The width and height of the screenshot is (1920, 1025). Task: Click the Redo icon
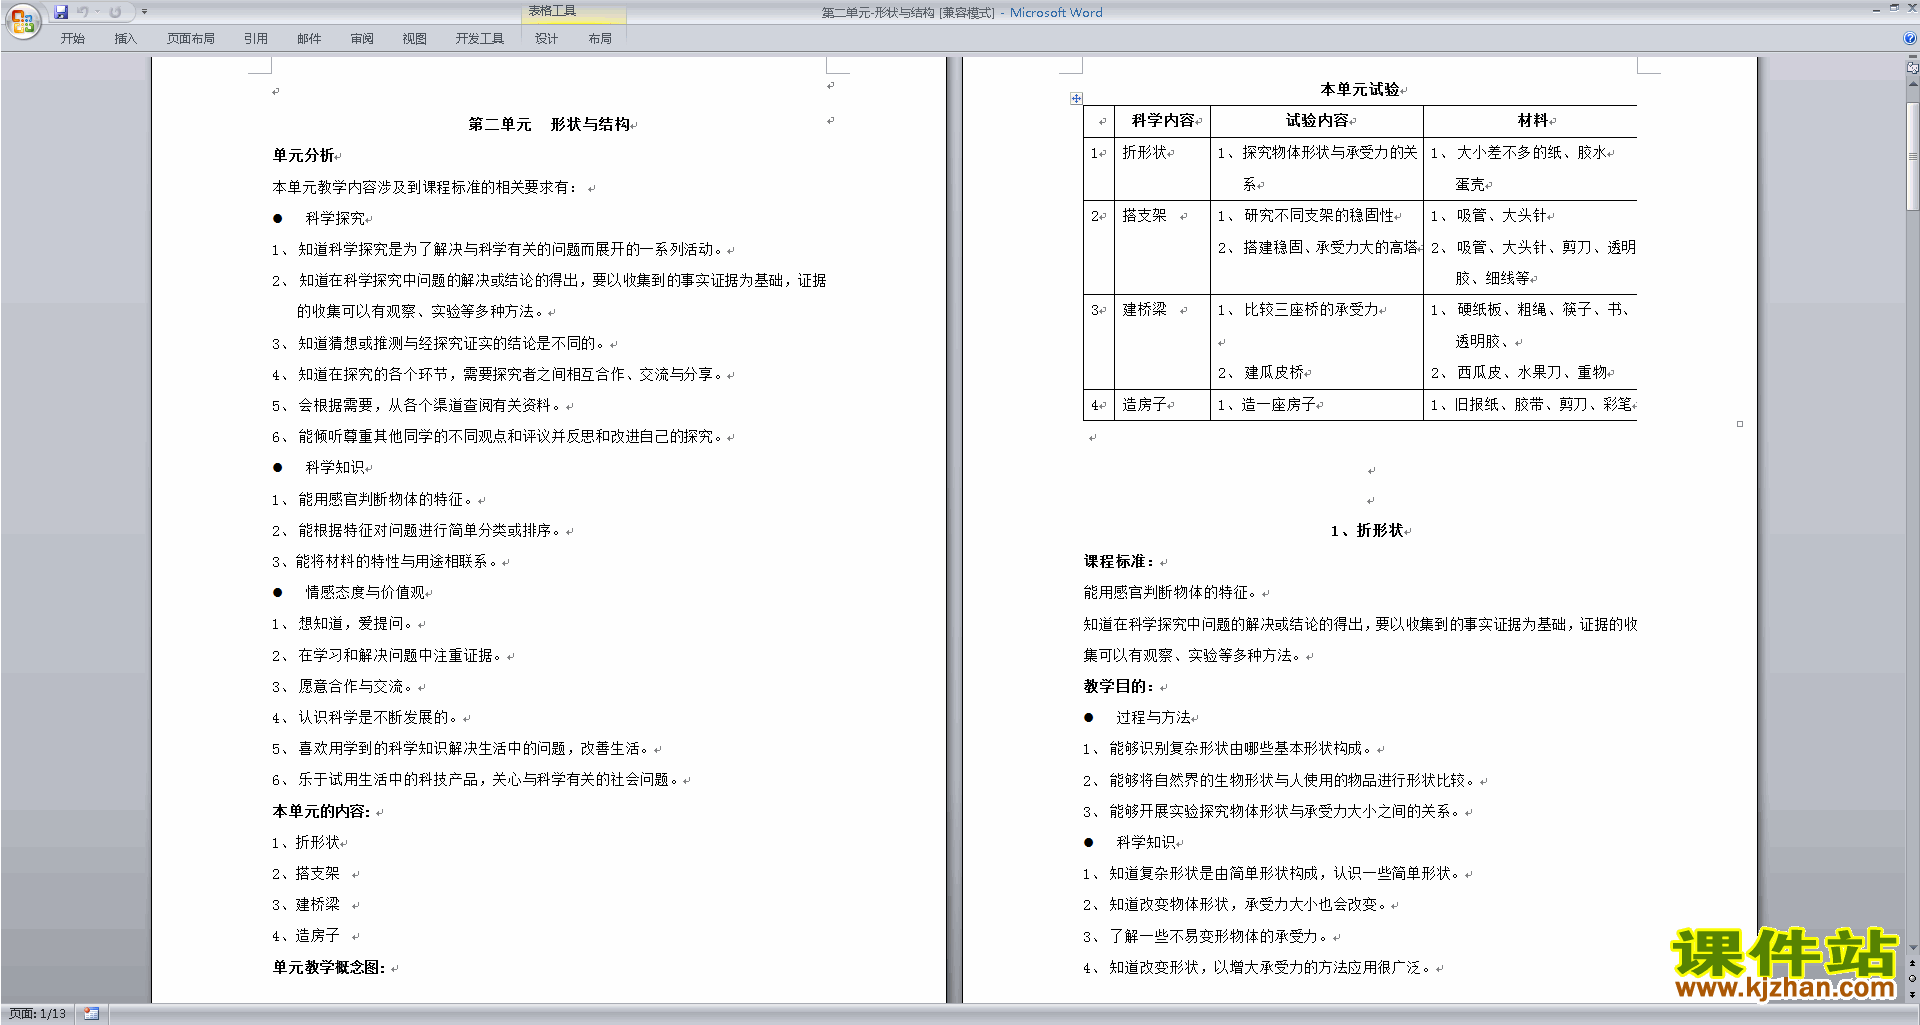[115, 12]
